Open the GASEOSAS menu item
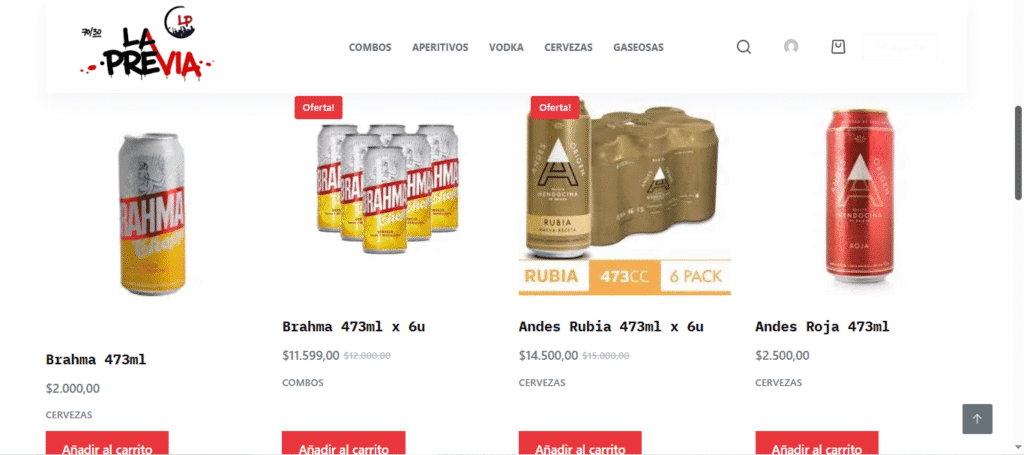The image size is (1024, 455). point(638,47)
